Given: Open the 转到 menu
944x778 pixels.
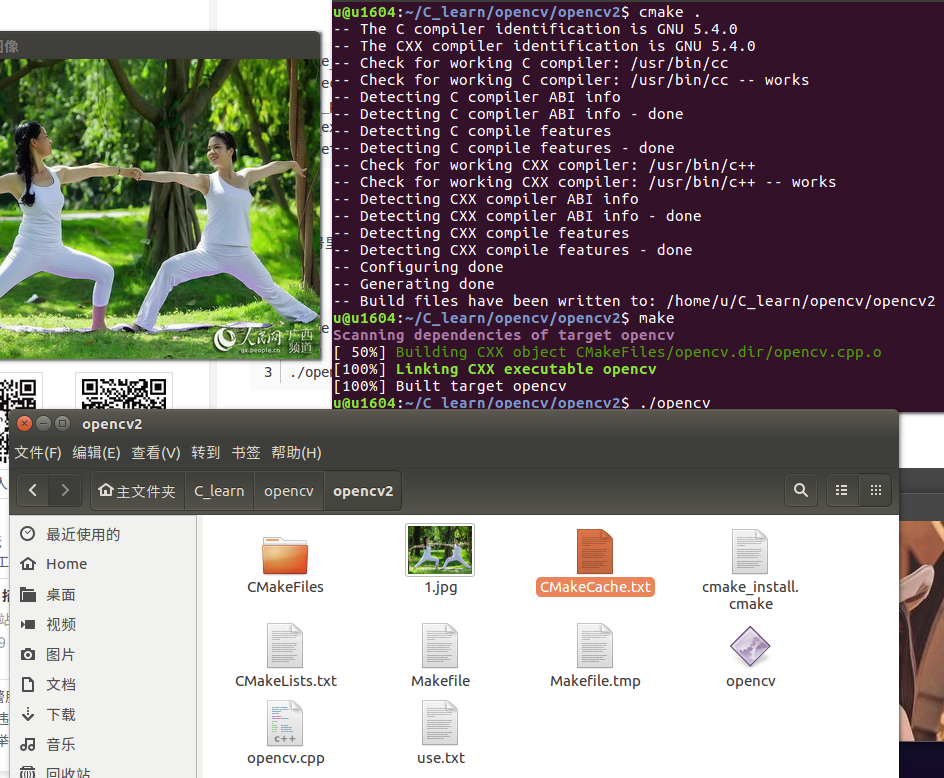Looking at the screenshot, I should [205, 452].
